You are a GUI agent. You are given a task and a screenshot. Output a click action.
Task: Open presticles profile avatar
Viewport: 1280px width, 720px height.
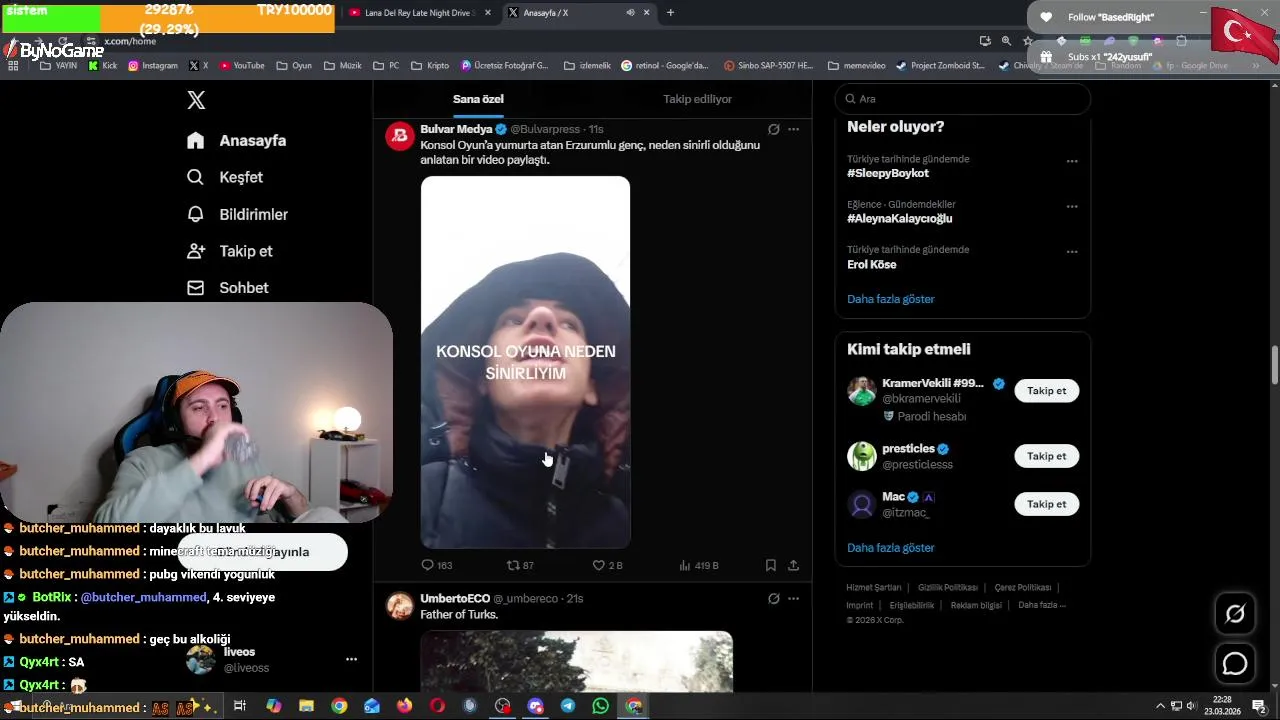tap(861, 456)
